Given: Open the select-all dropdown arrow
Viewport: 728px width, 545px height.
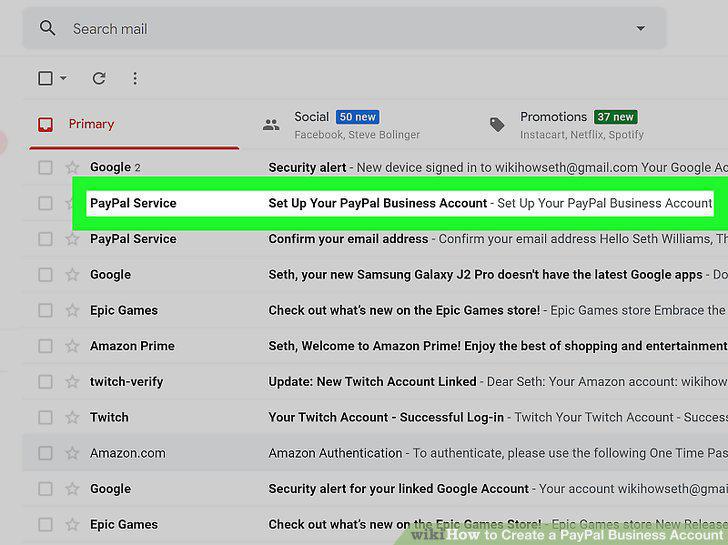Looking at the screenshot, I should click(63, 78).
